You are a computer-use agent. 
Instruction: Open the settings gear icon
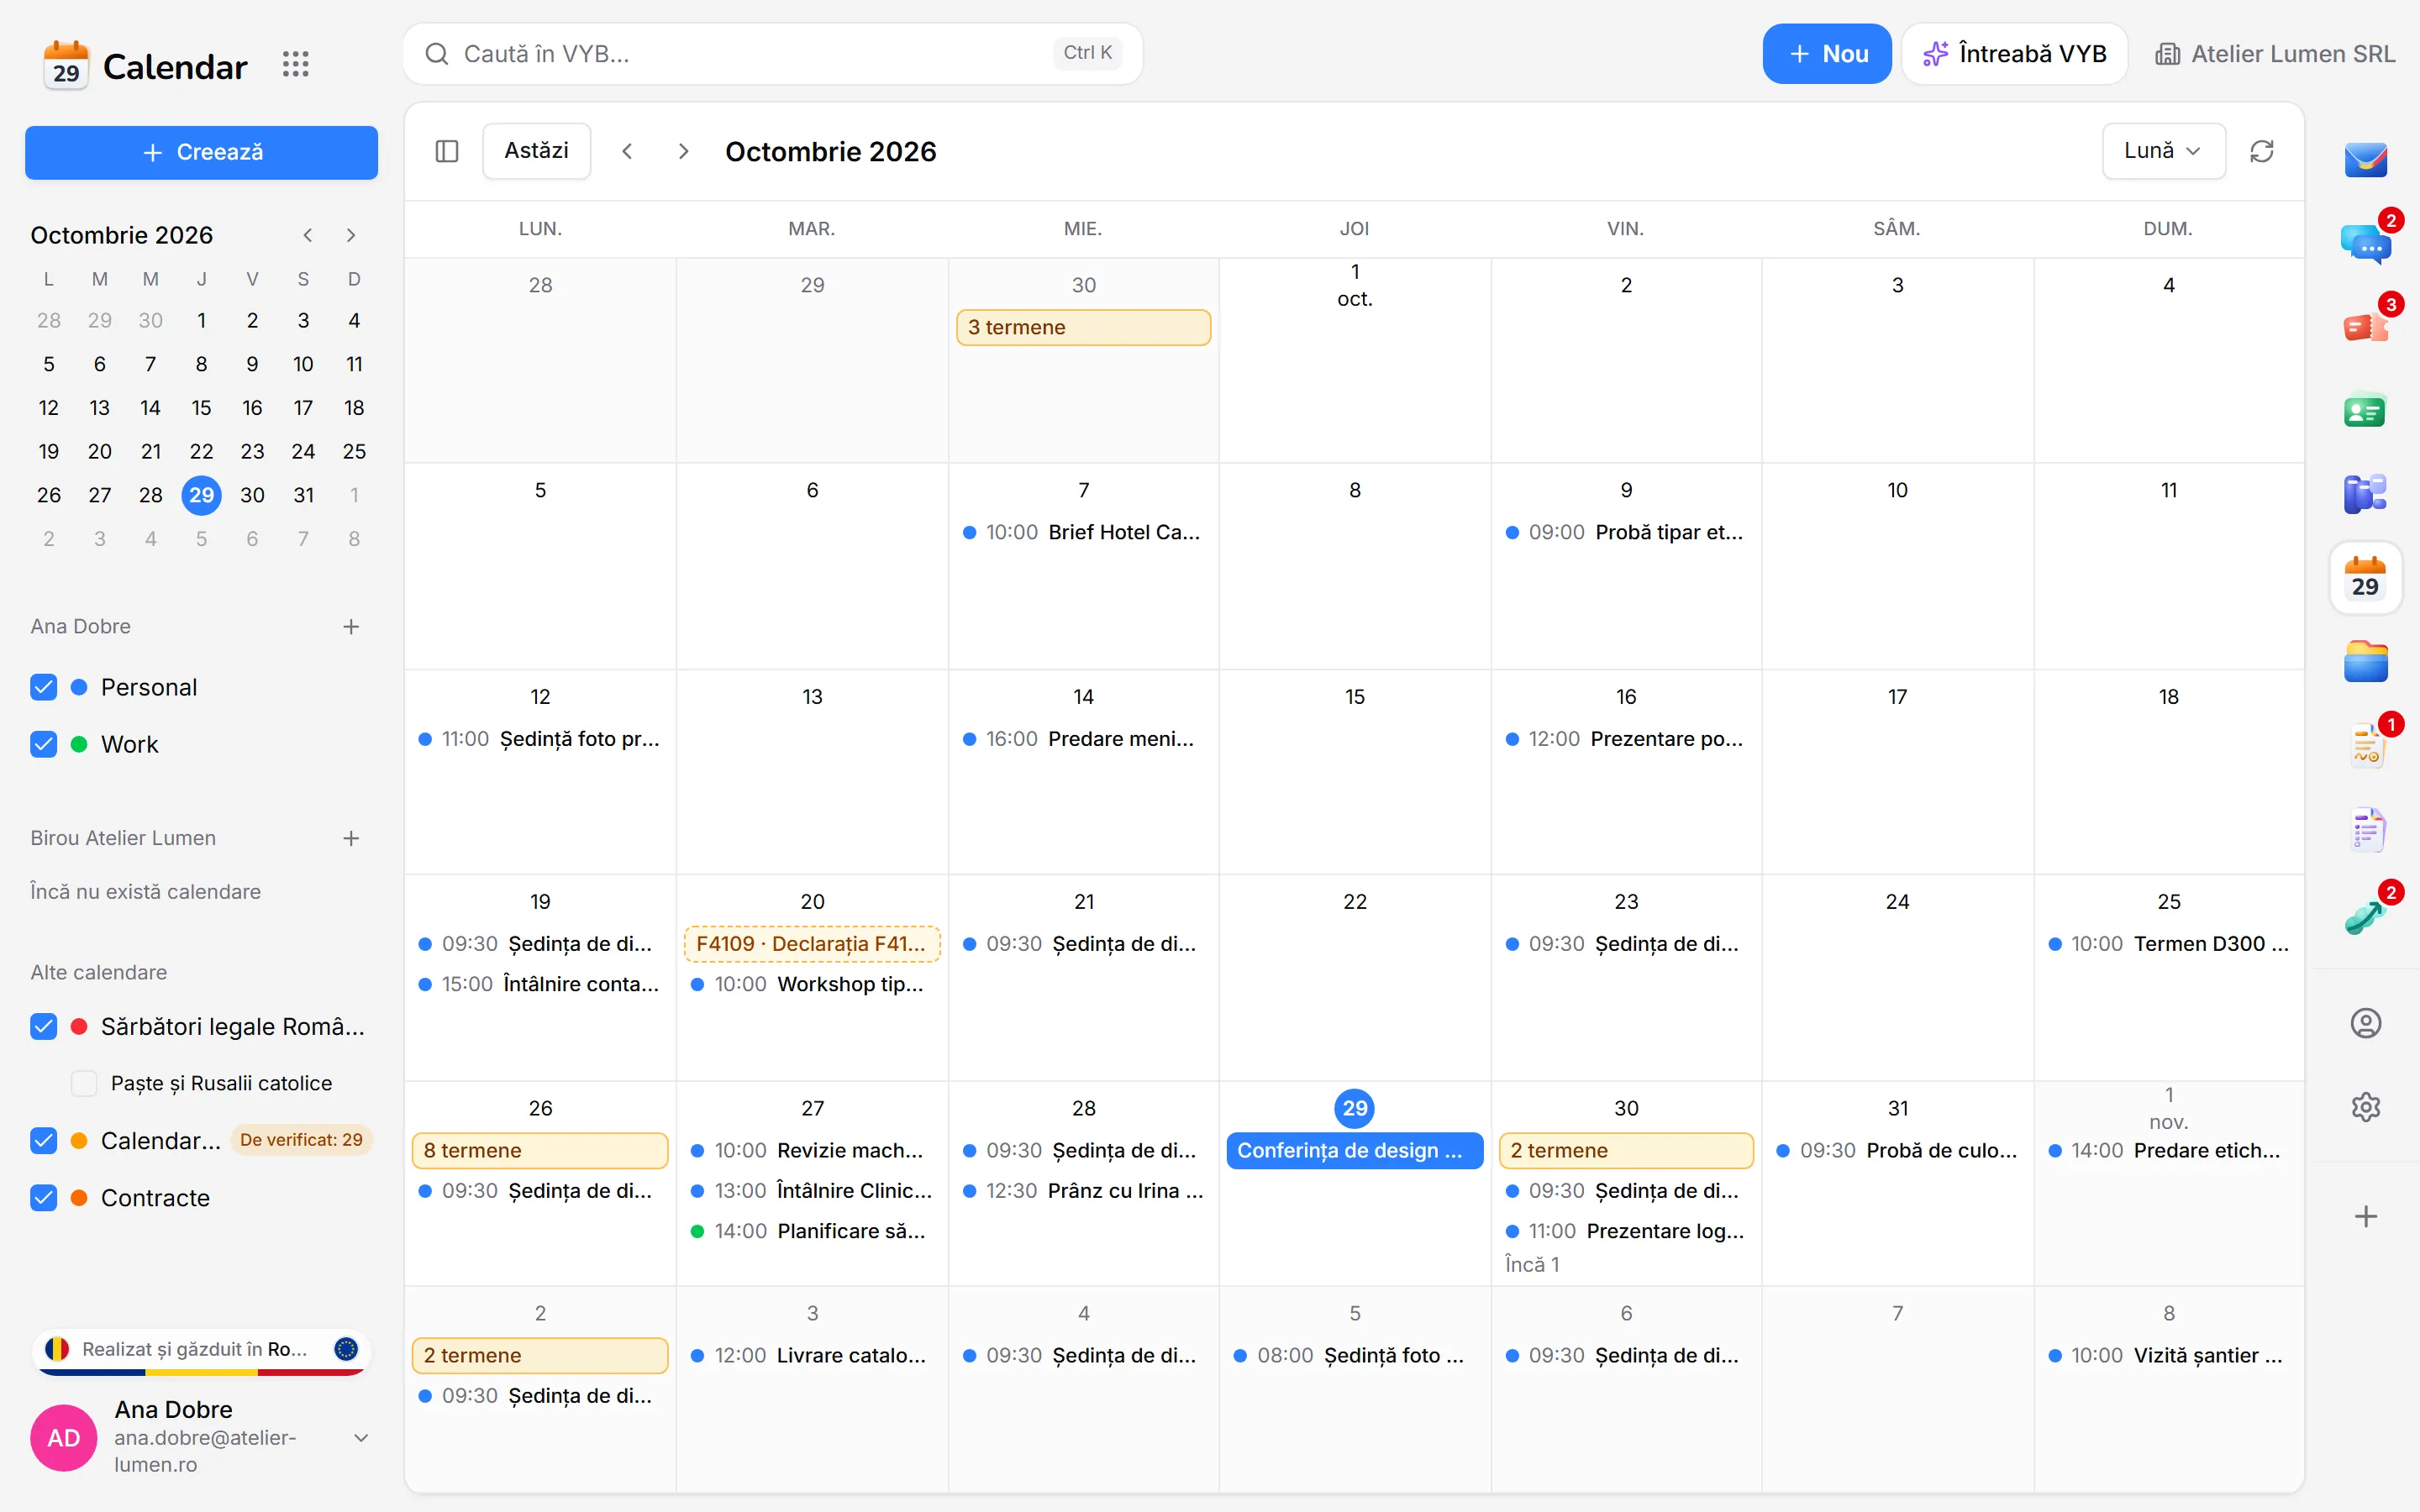(x=2365, y=1107)
